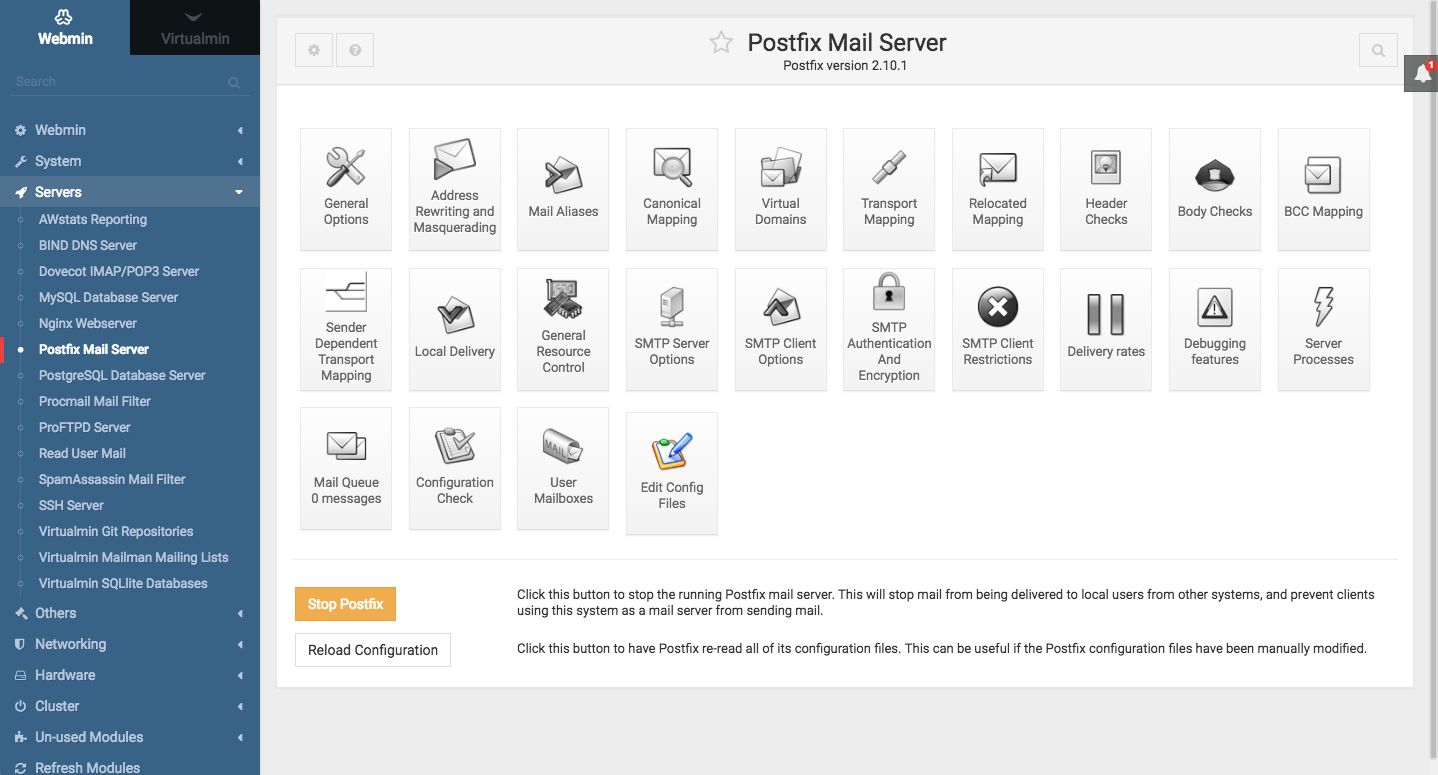Expand the Cluster sidebar category
Screen dimensions: 1438x775
coord(130,706)
